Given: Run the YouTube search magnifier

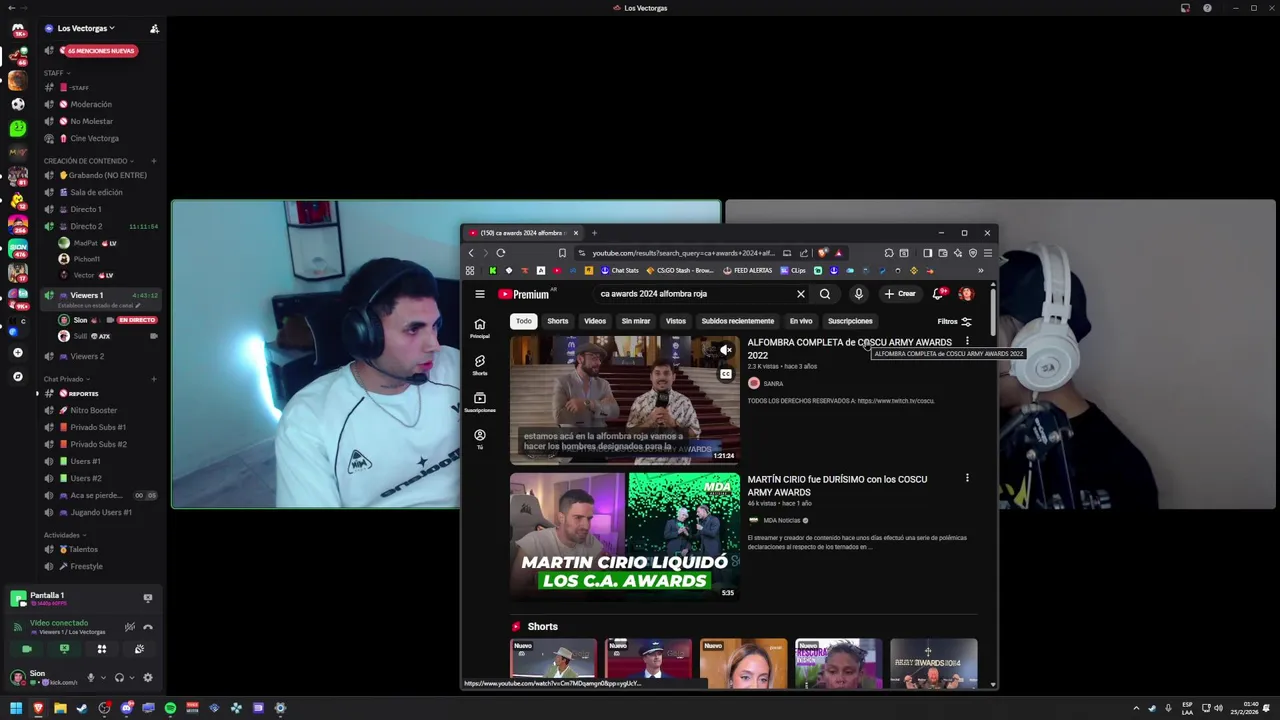Looking at the screenshot, I should pos(825,294).
